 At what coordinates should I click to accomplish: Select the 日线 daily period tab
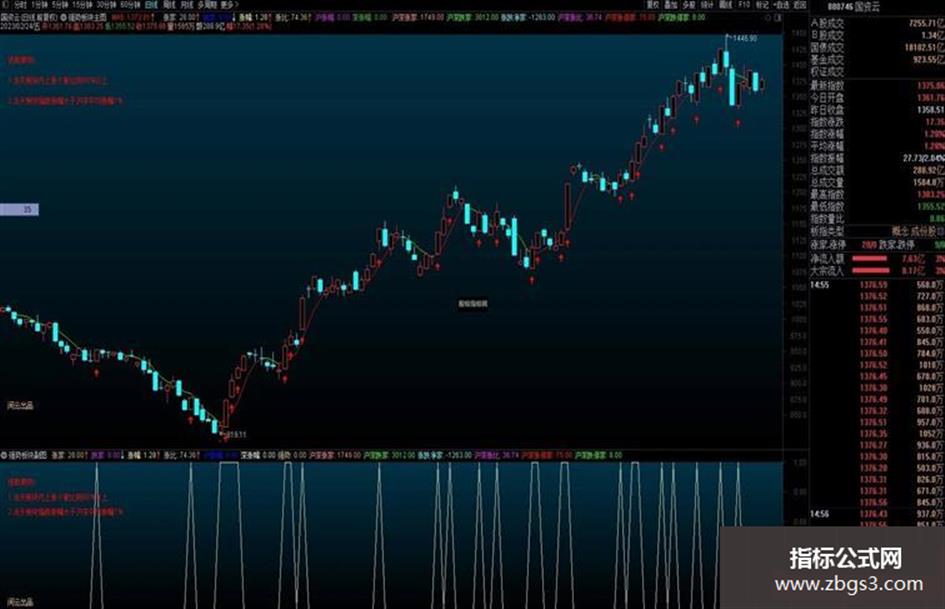click(151, 5)
